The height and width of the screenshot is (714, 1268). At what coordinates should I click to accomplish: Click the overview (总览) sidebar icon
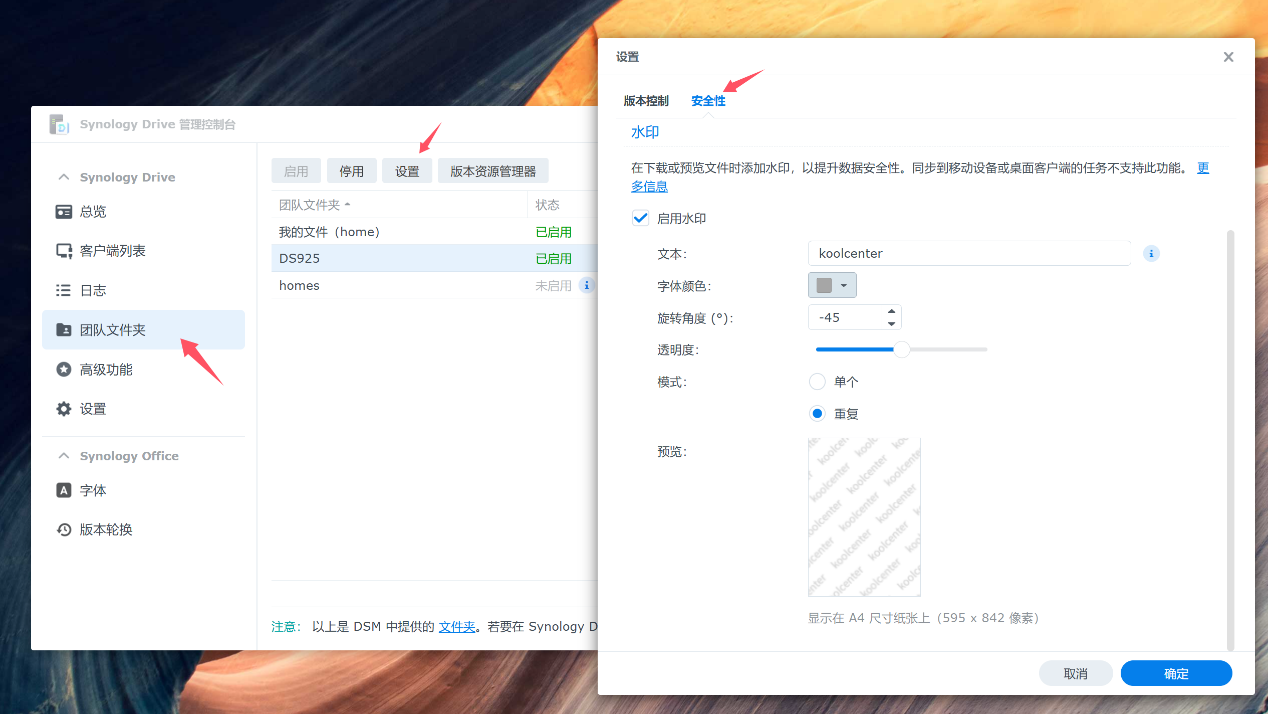[64, 212]
